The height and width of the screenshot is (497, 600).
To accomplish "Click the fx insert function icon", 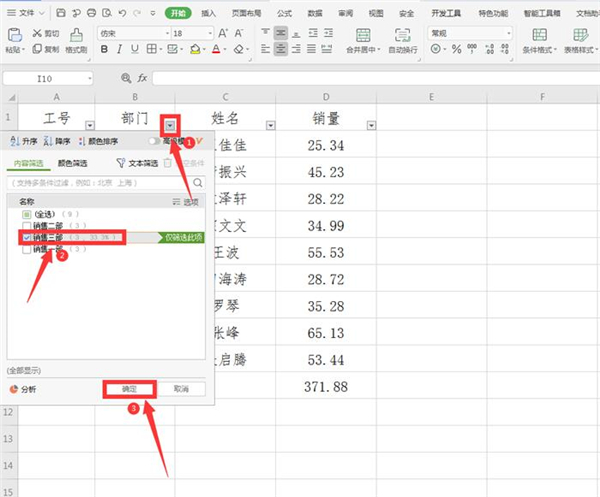I will [142, 77].
